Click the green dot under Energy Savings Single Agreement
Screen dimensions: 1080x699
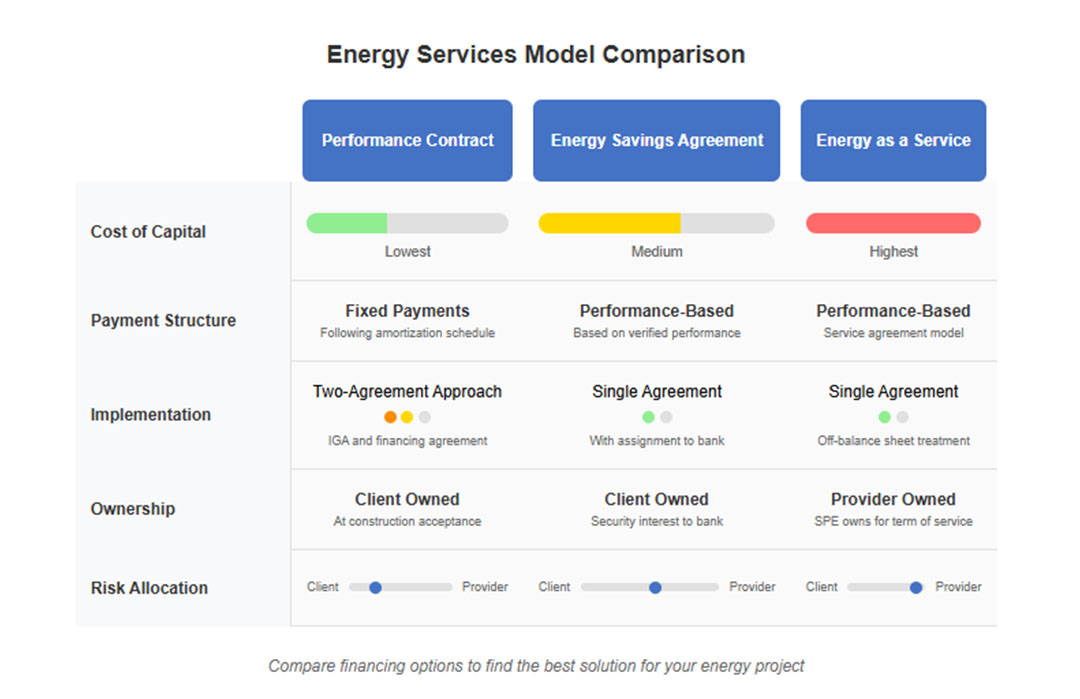coord(648,417)
